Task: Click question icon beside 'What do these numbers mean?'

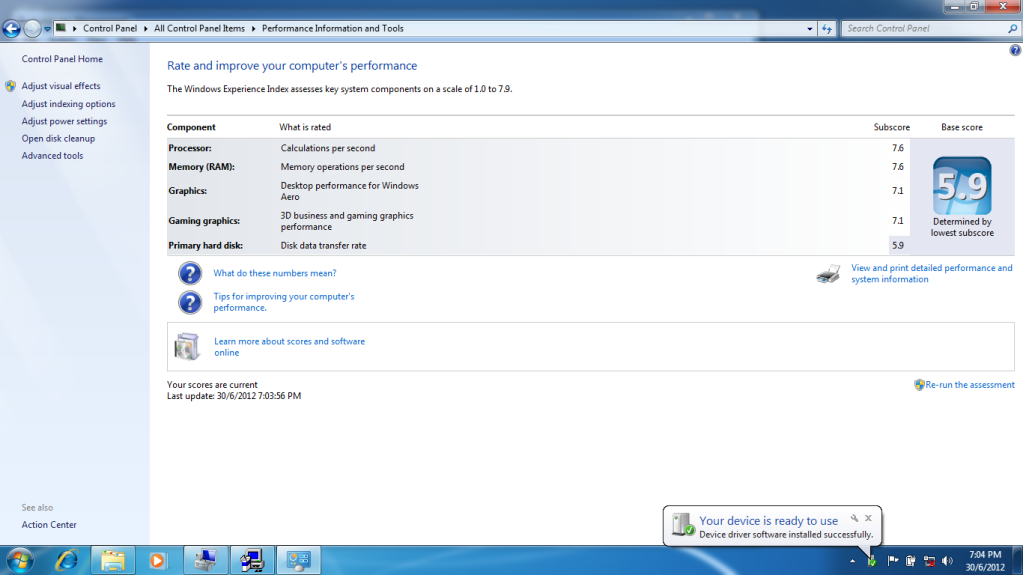Action: (190, 273)
